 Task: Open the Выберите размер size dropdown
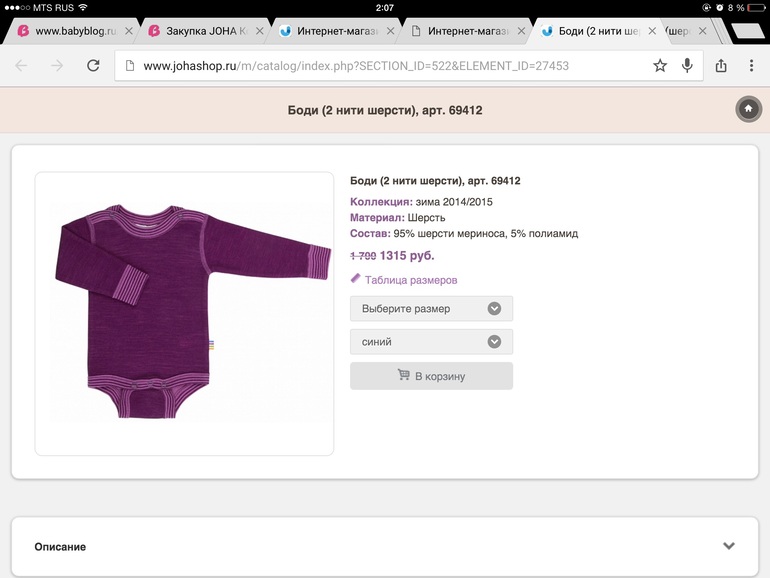431,308
